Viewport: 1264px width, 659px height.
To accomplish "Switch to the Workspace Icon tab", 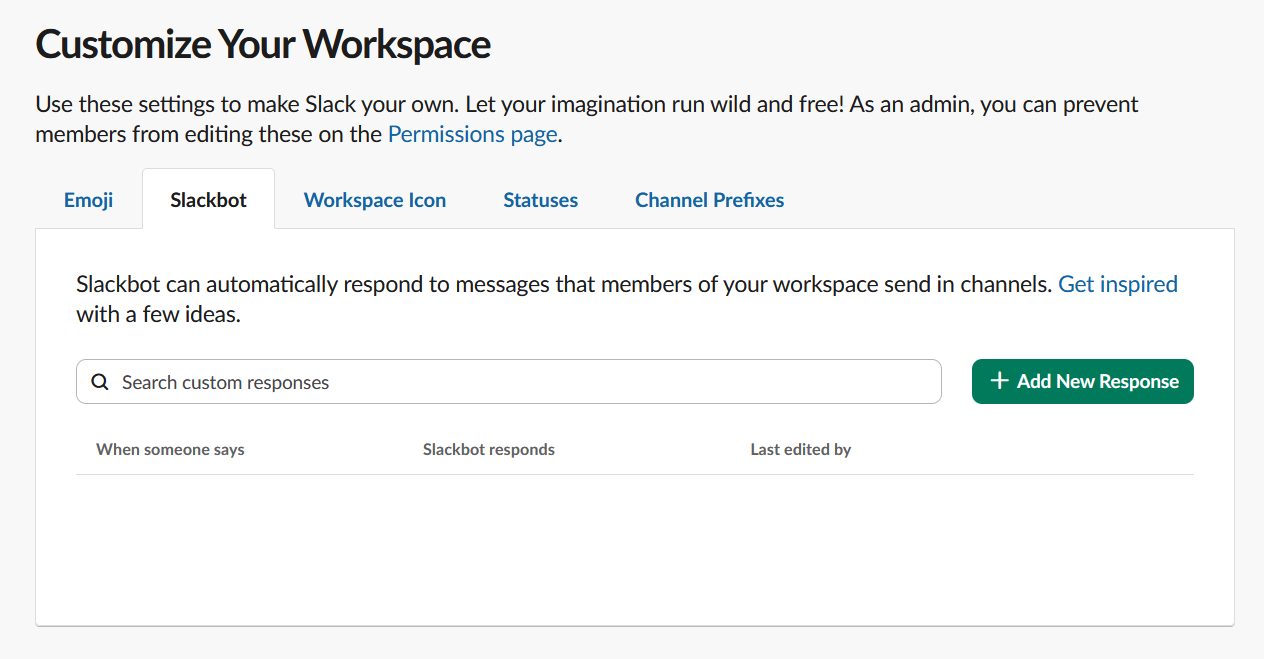I will click(375, 200).
